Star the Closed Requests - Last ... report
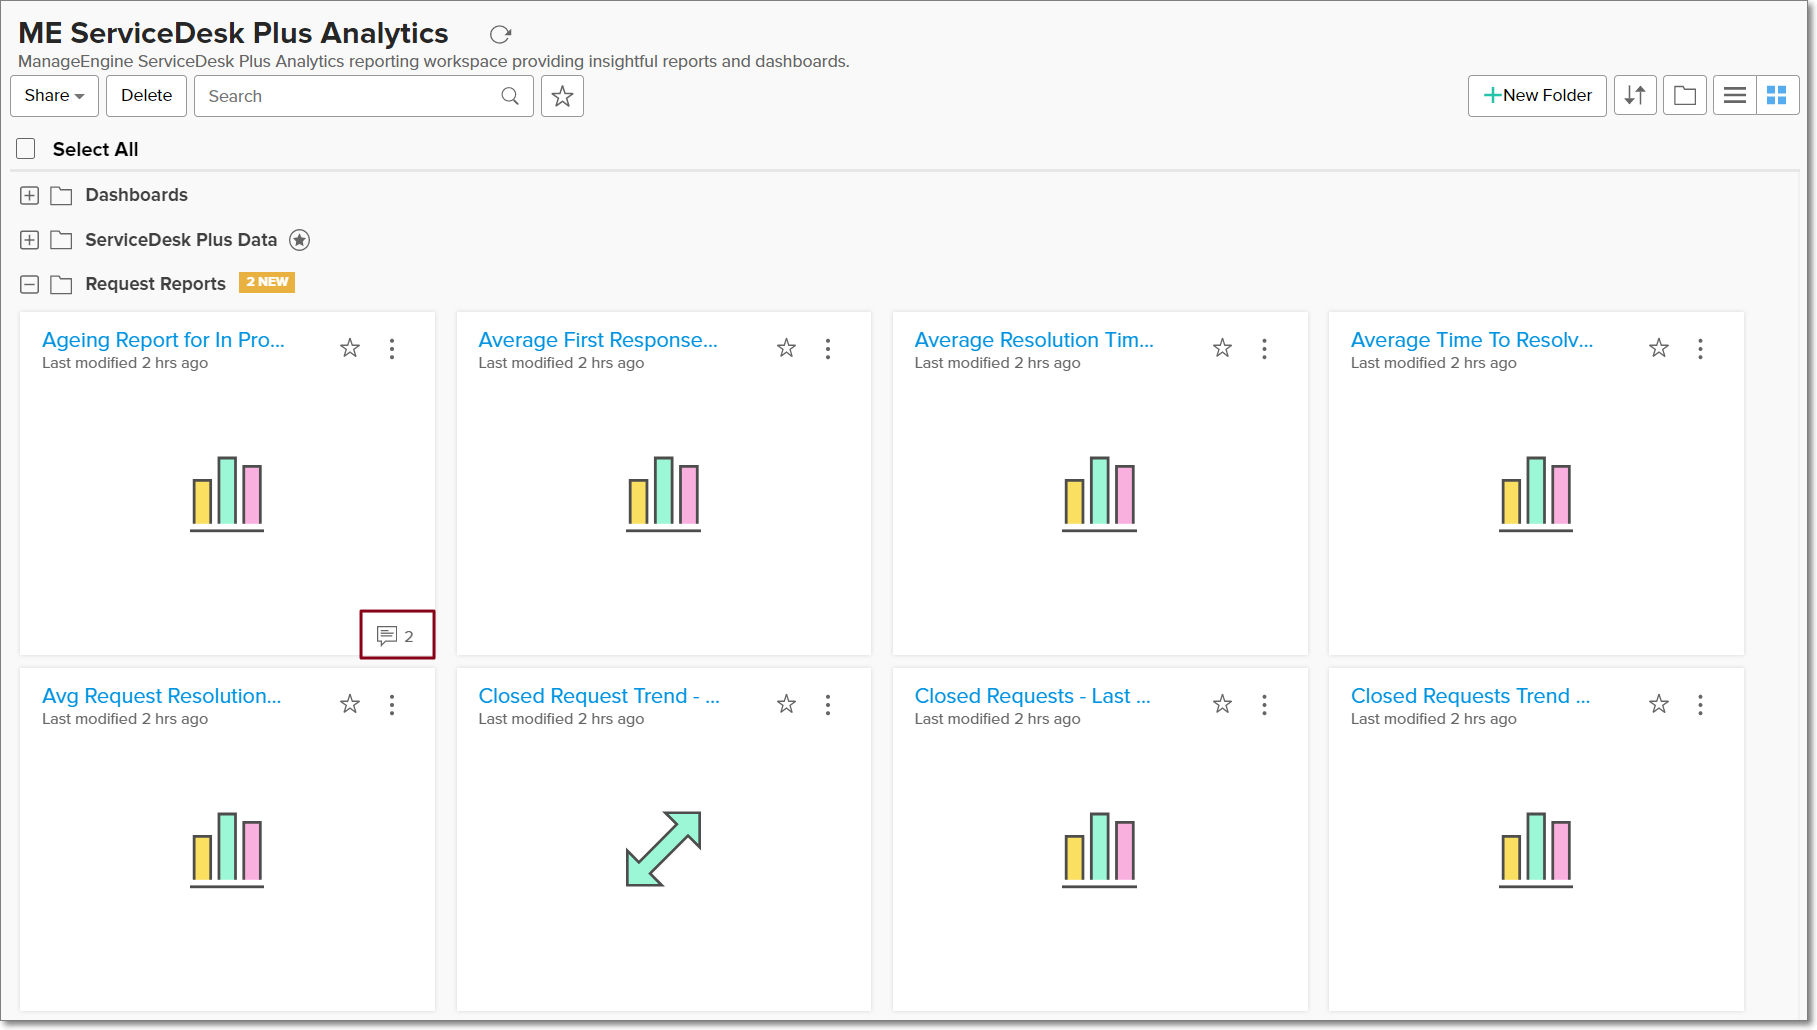The width and height of the screenshot is (1817, 1030). (1222, 704)
